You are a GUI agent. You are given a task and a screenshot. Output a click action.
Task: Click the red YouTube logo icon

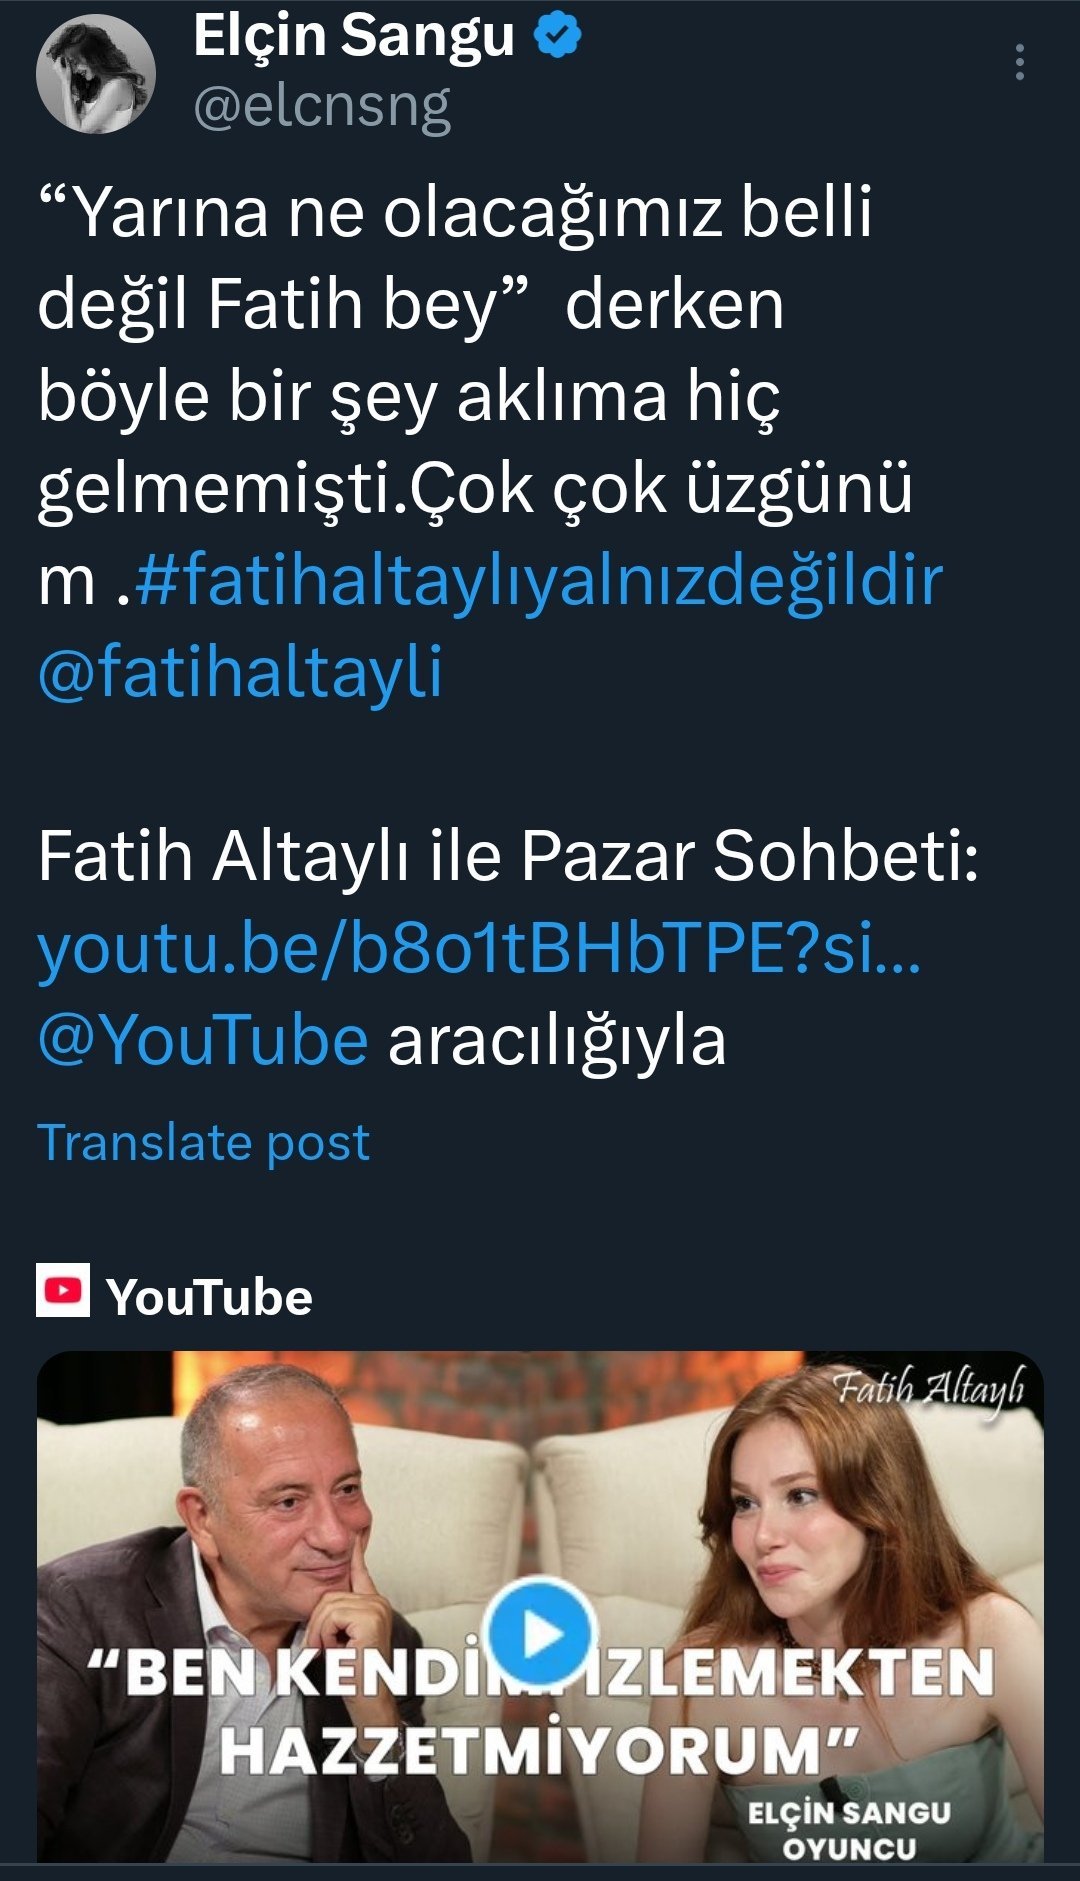63,1290
